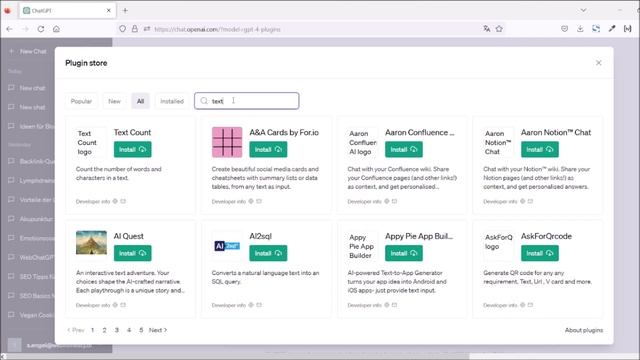Open the downloads arrow icon in toolbar
This screenshot has width=640, height=360.
point(580,29)
